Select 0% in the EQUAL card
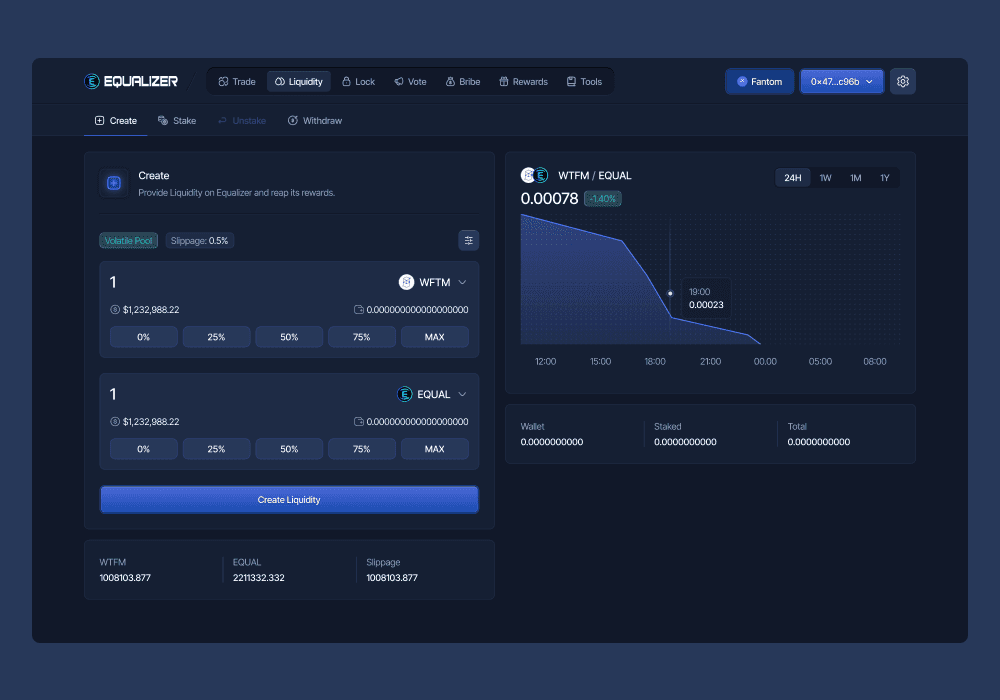The height and width of the screenshot is (700, 1000). click(143, 449)
